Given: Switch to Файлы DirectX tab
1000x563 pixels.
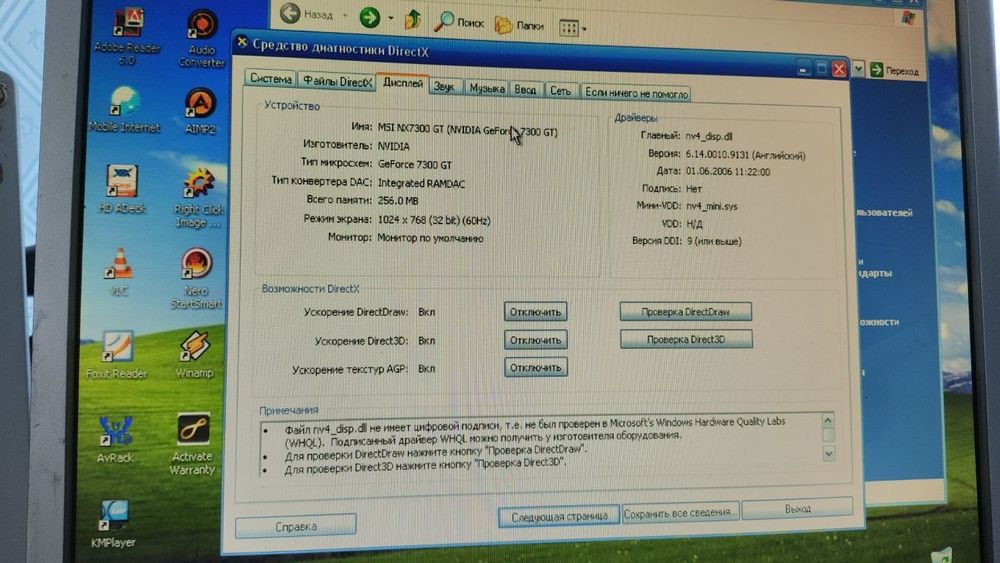Looking at the screenshot, I should pos(337,82).
